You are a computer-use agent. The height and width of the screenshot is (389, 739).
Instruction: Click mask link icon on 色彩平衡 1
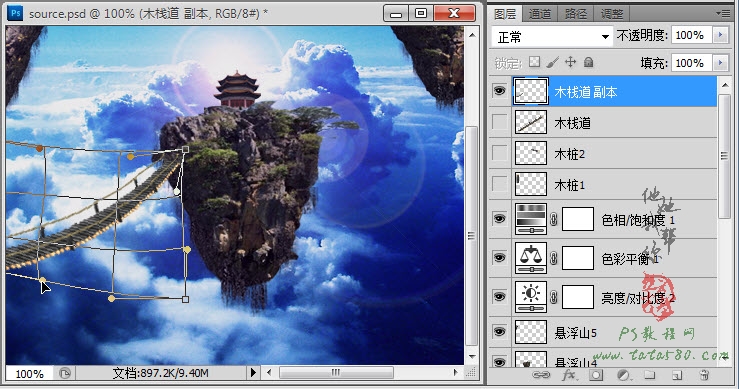coord(554,258)
